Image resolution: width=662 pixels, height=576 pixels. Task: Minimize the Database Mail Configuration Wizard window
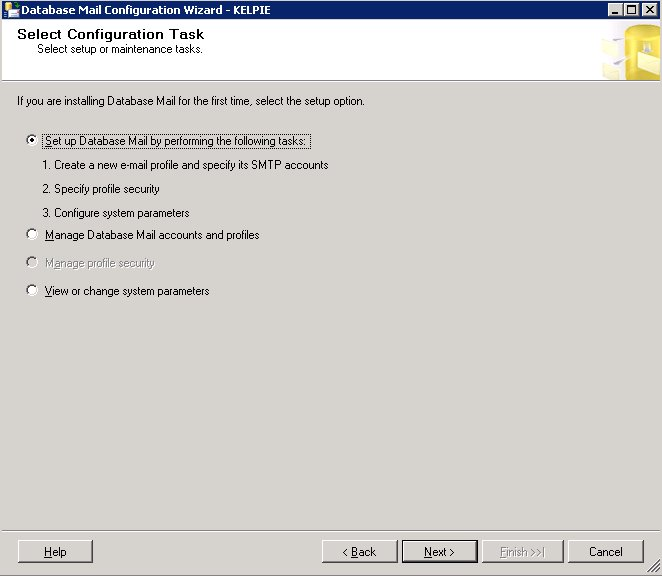615,9
